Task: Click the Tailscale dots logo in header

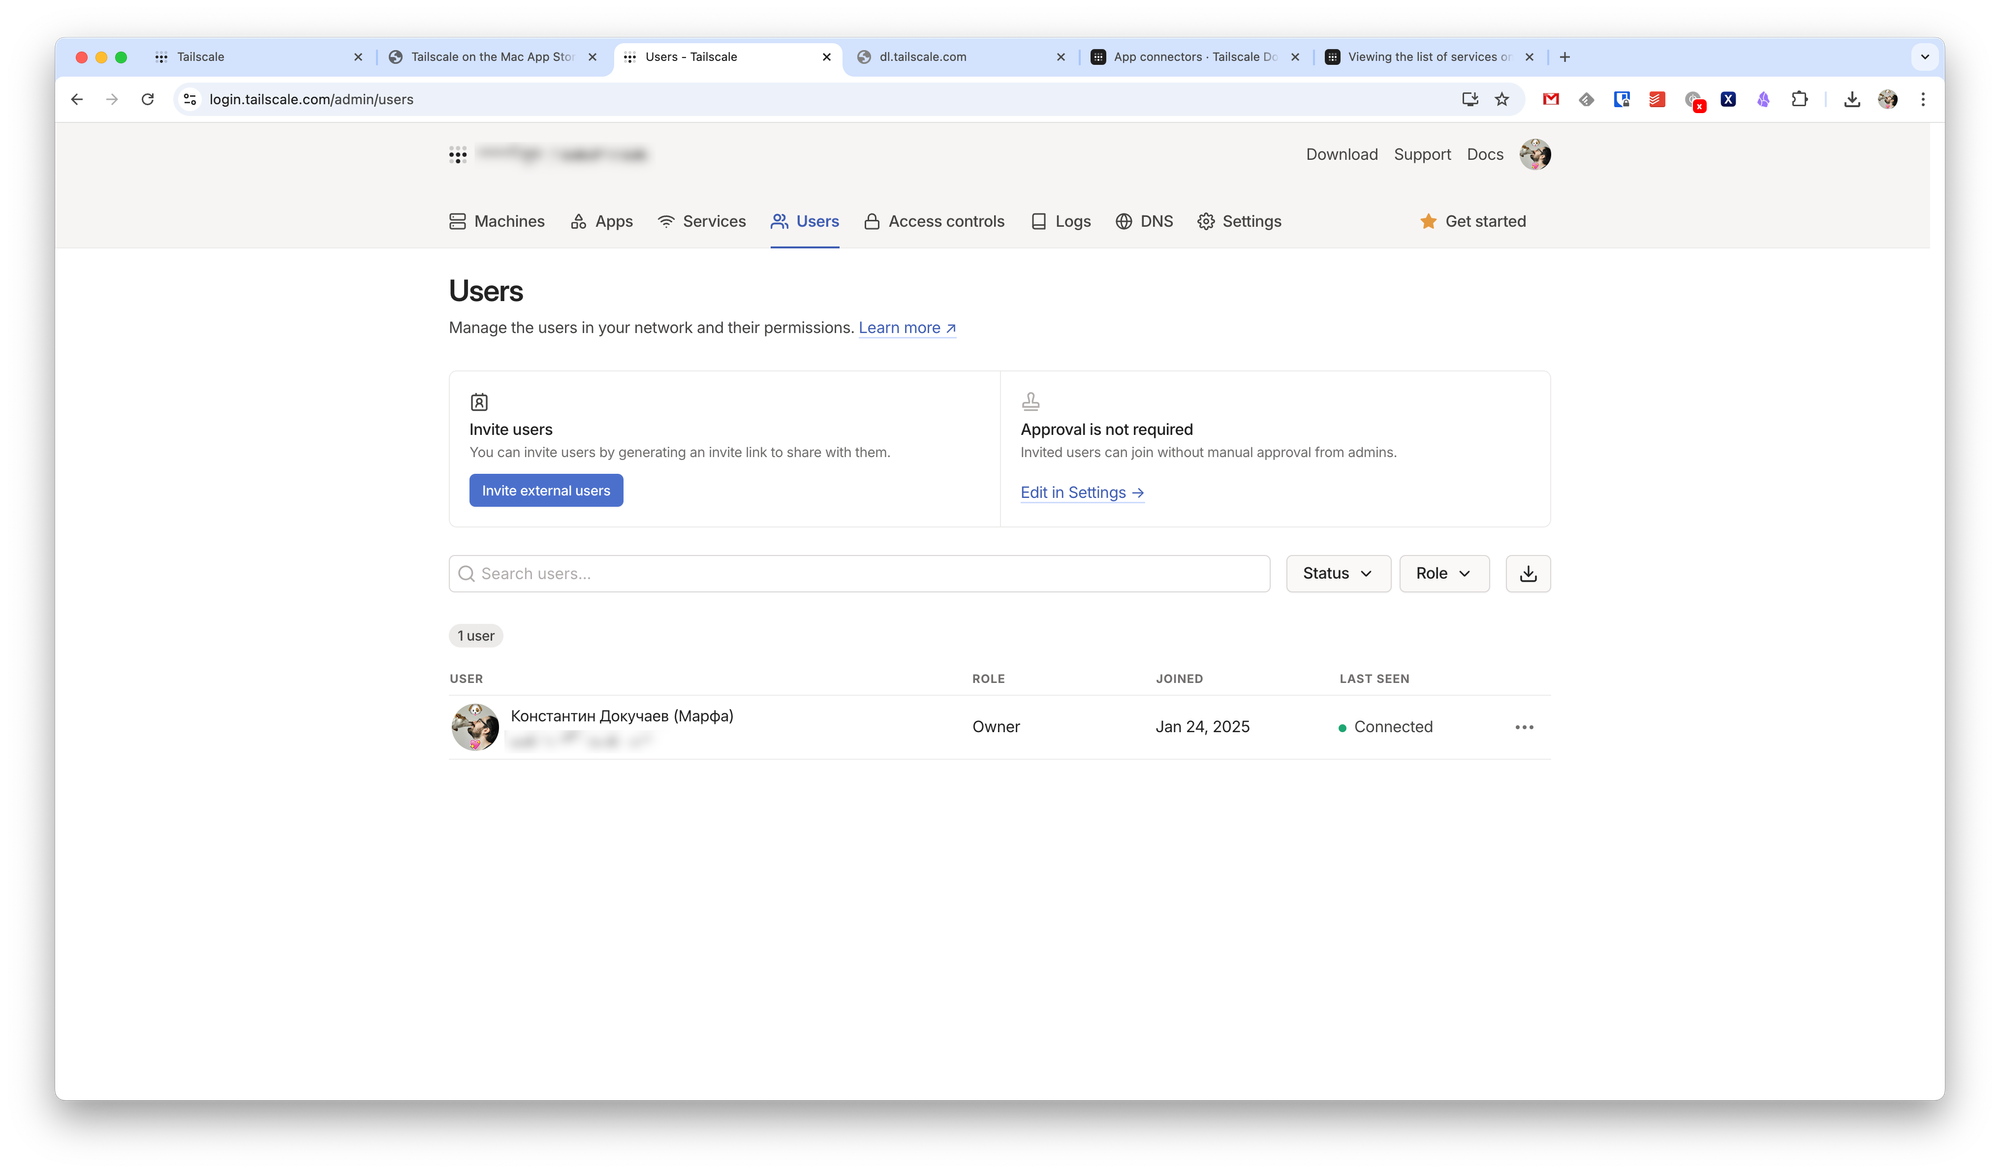Action: pyautogui.click(x=458, y=155)
